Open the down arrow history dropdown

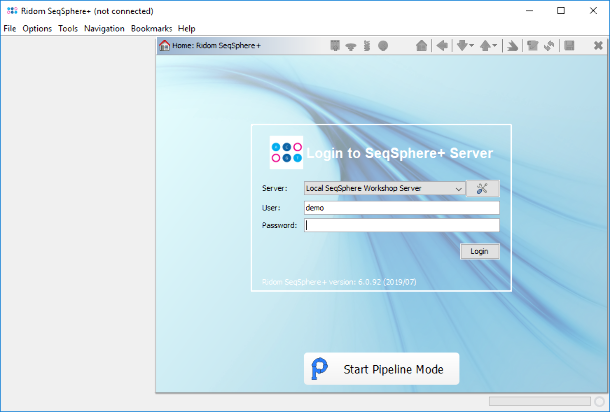click(472, 46)
